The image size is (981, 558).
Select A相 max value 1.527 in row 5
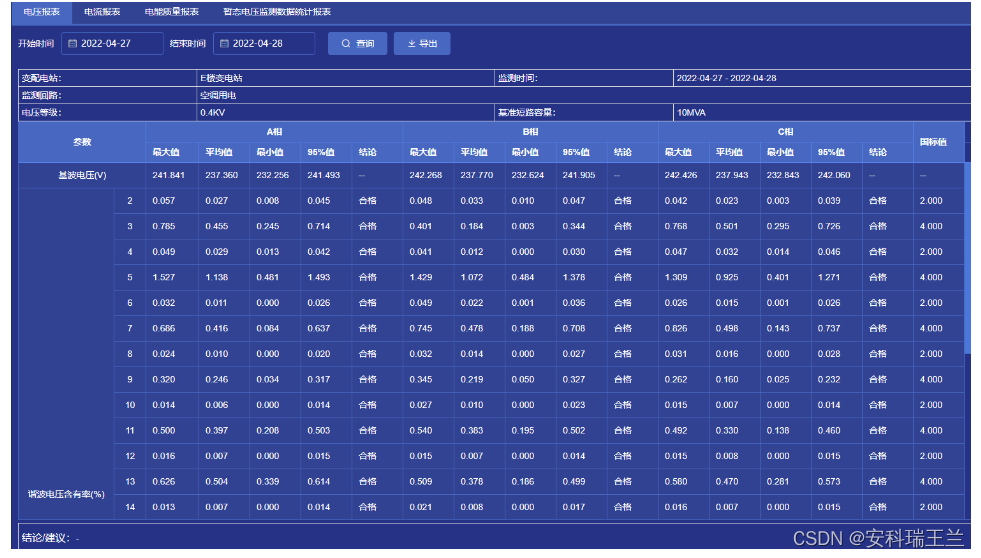coord(164,277)
